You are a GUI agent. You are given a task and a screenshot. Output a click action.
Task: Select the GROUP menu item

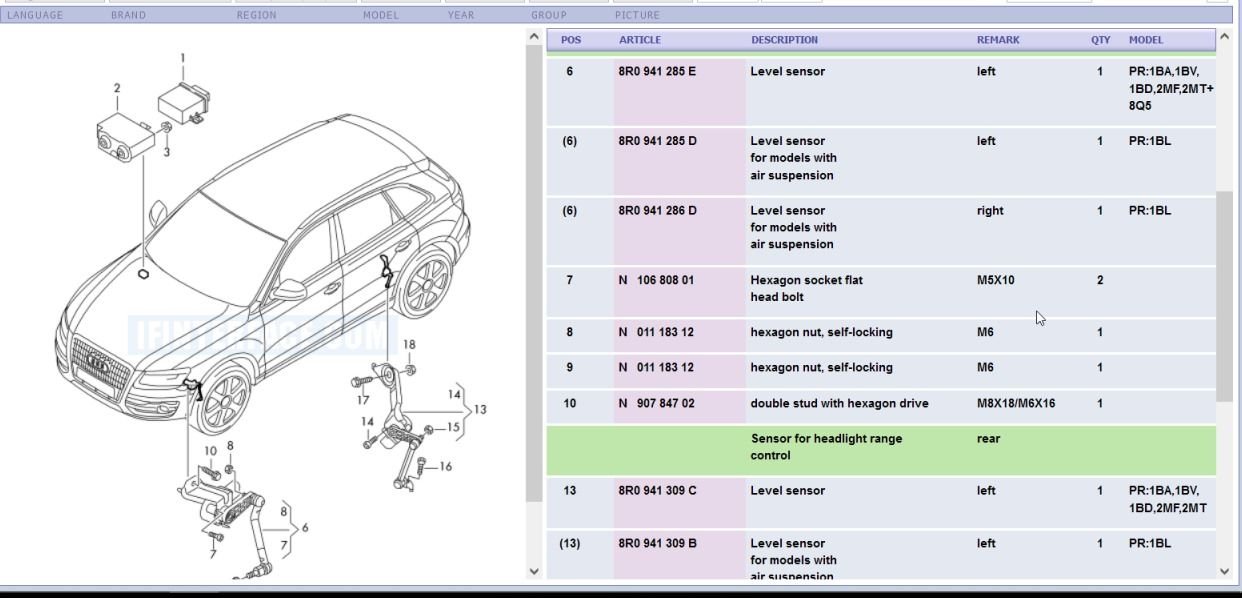550,15
